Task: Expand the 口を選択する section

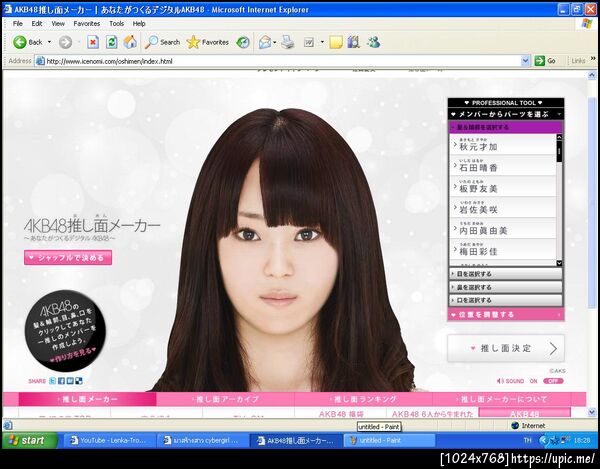Action: tap(505, 300)
